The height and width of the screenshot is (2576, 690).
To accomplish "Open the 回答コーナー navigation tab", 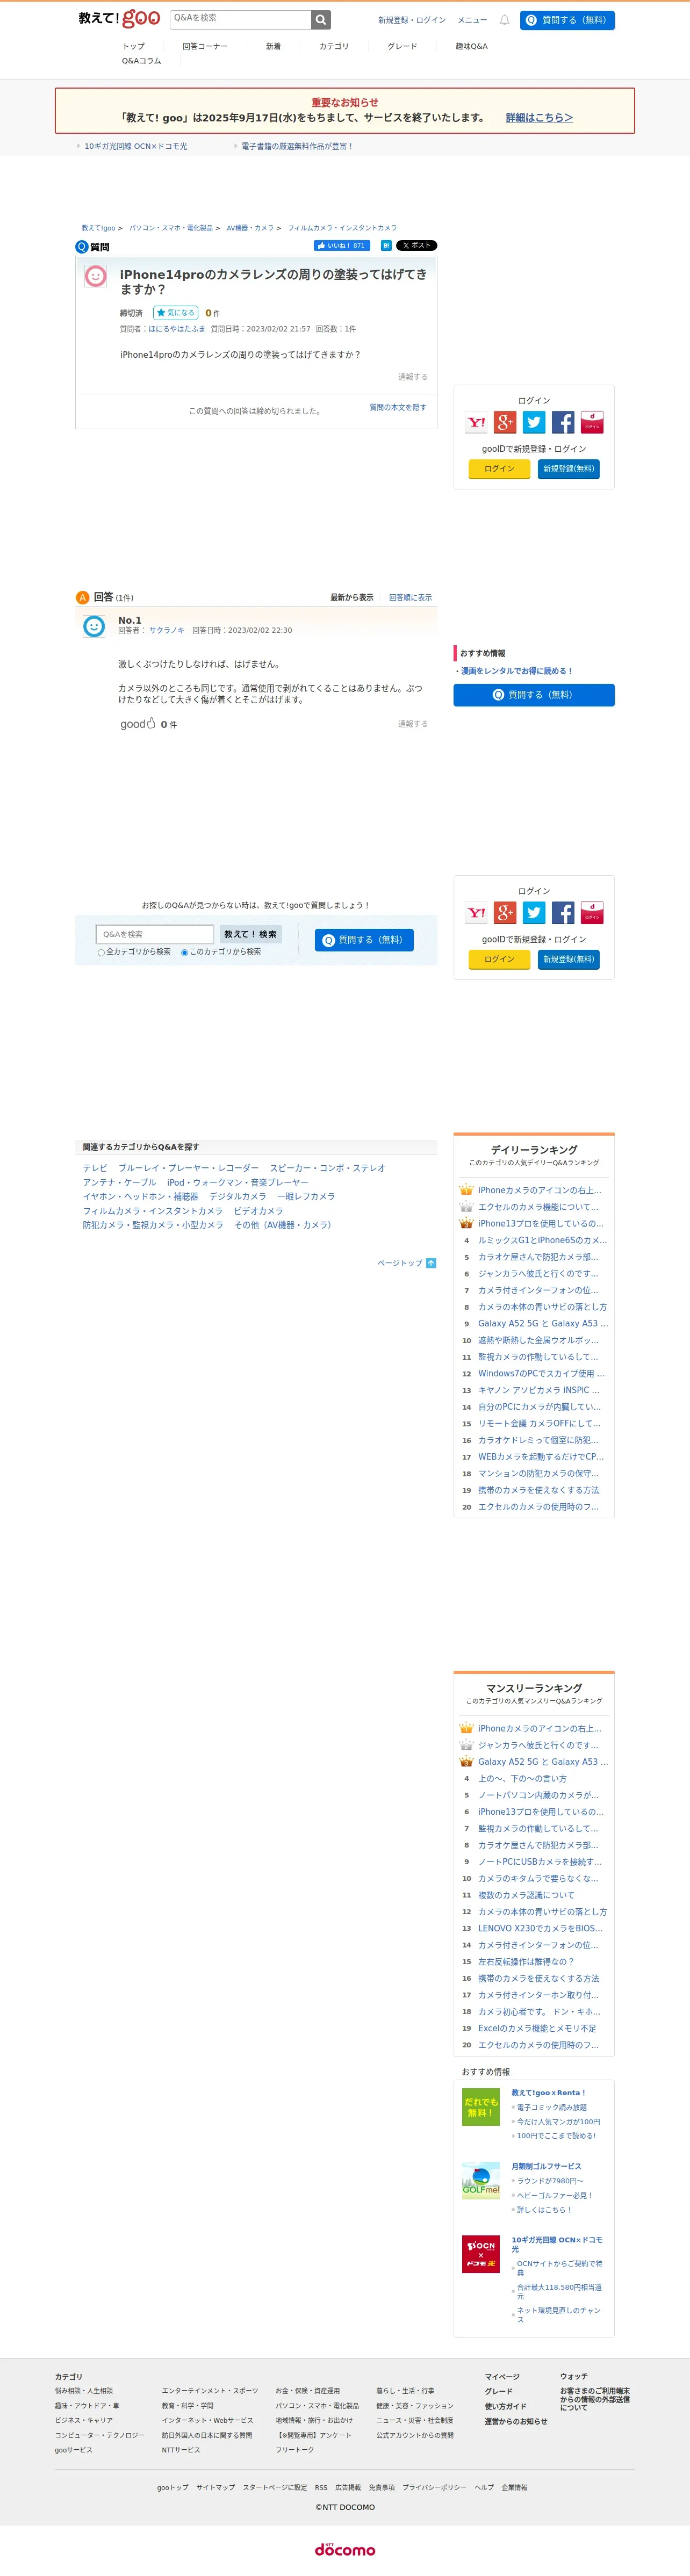I will (x=205, y=46).
